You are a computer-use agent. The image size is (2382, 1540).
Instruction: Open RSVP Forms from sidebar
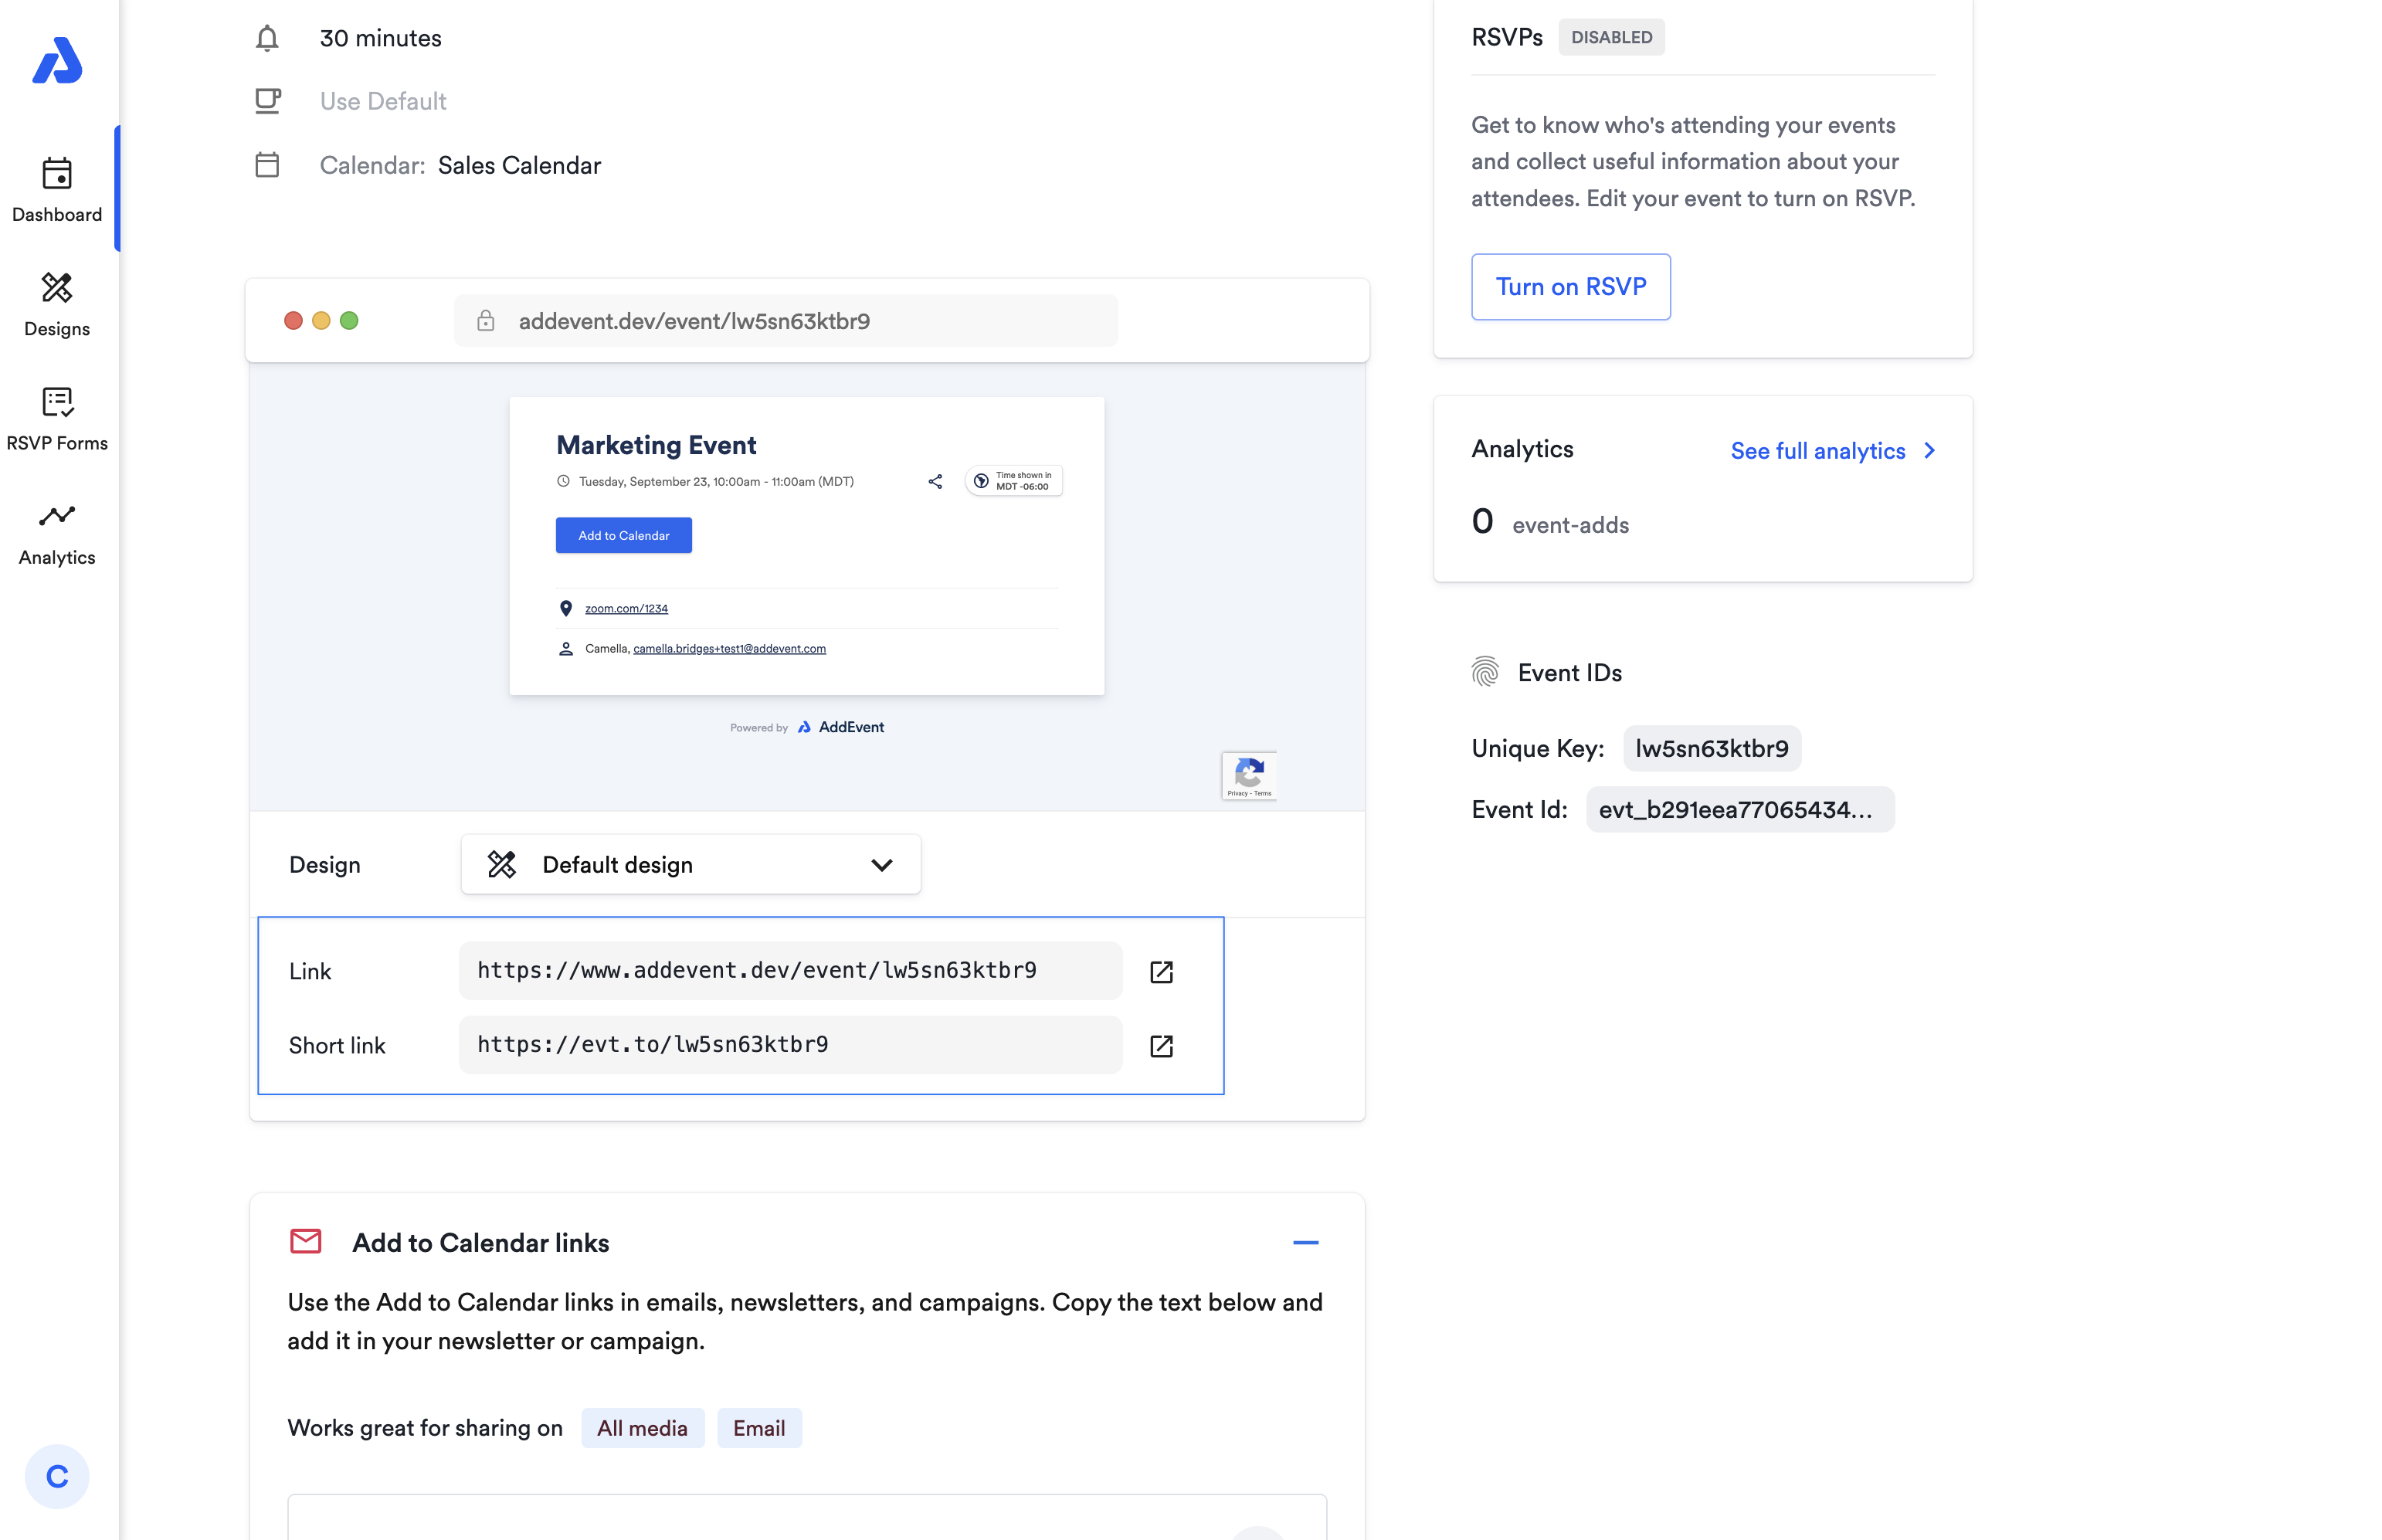click(x=57, y=418)
